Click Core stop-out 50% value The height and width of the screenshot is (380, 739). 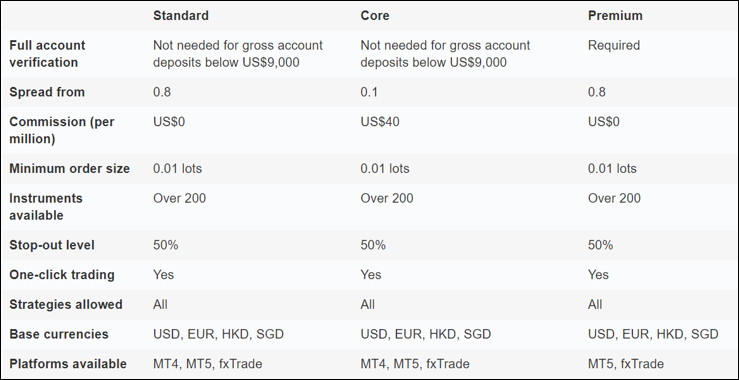click(x=373, y=245)
